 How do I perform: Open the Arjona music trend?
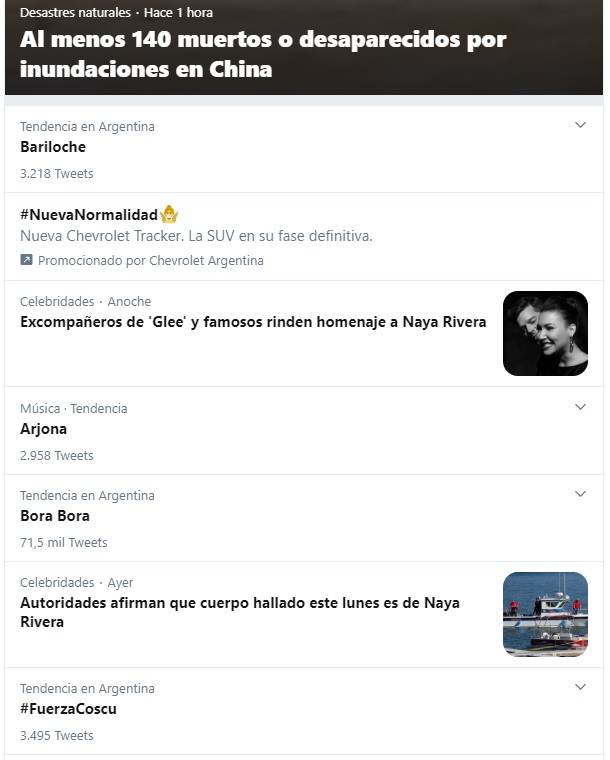[43, 429]
